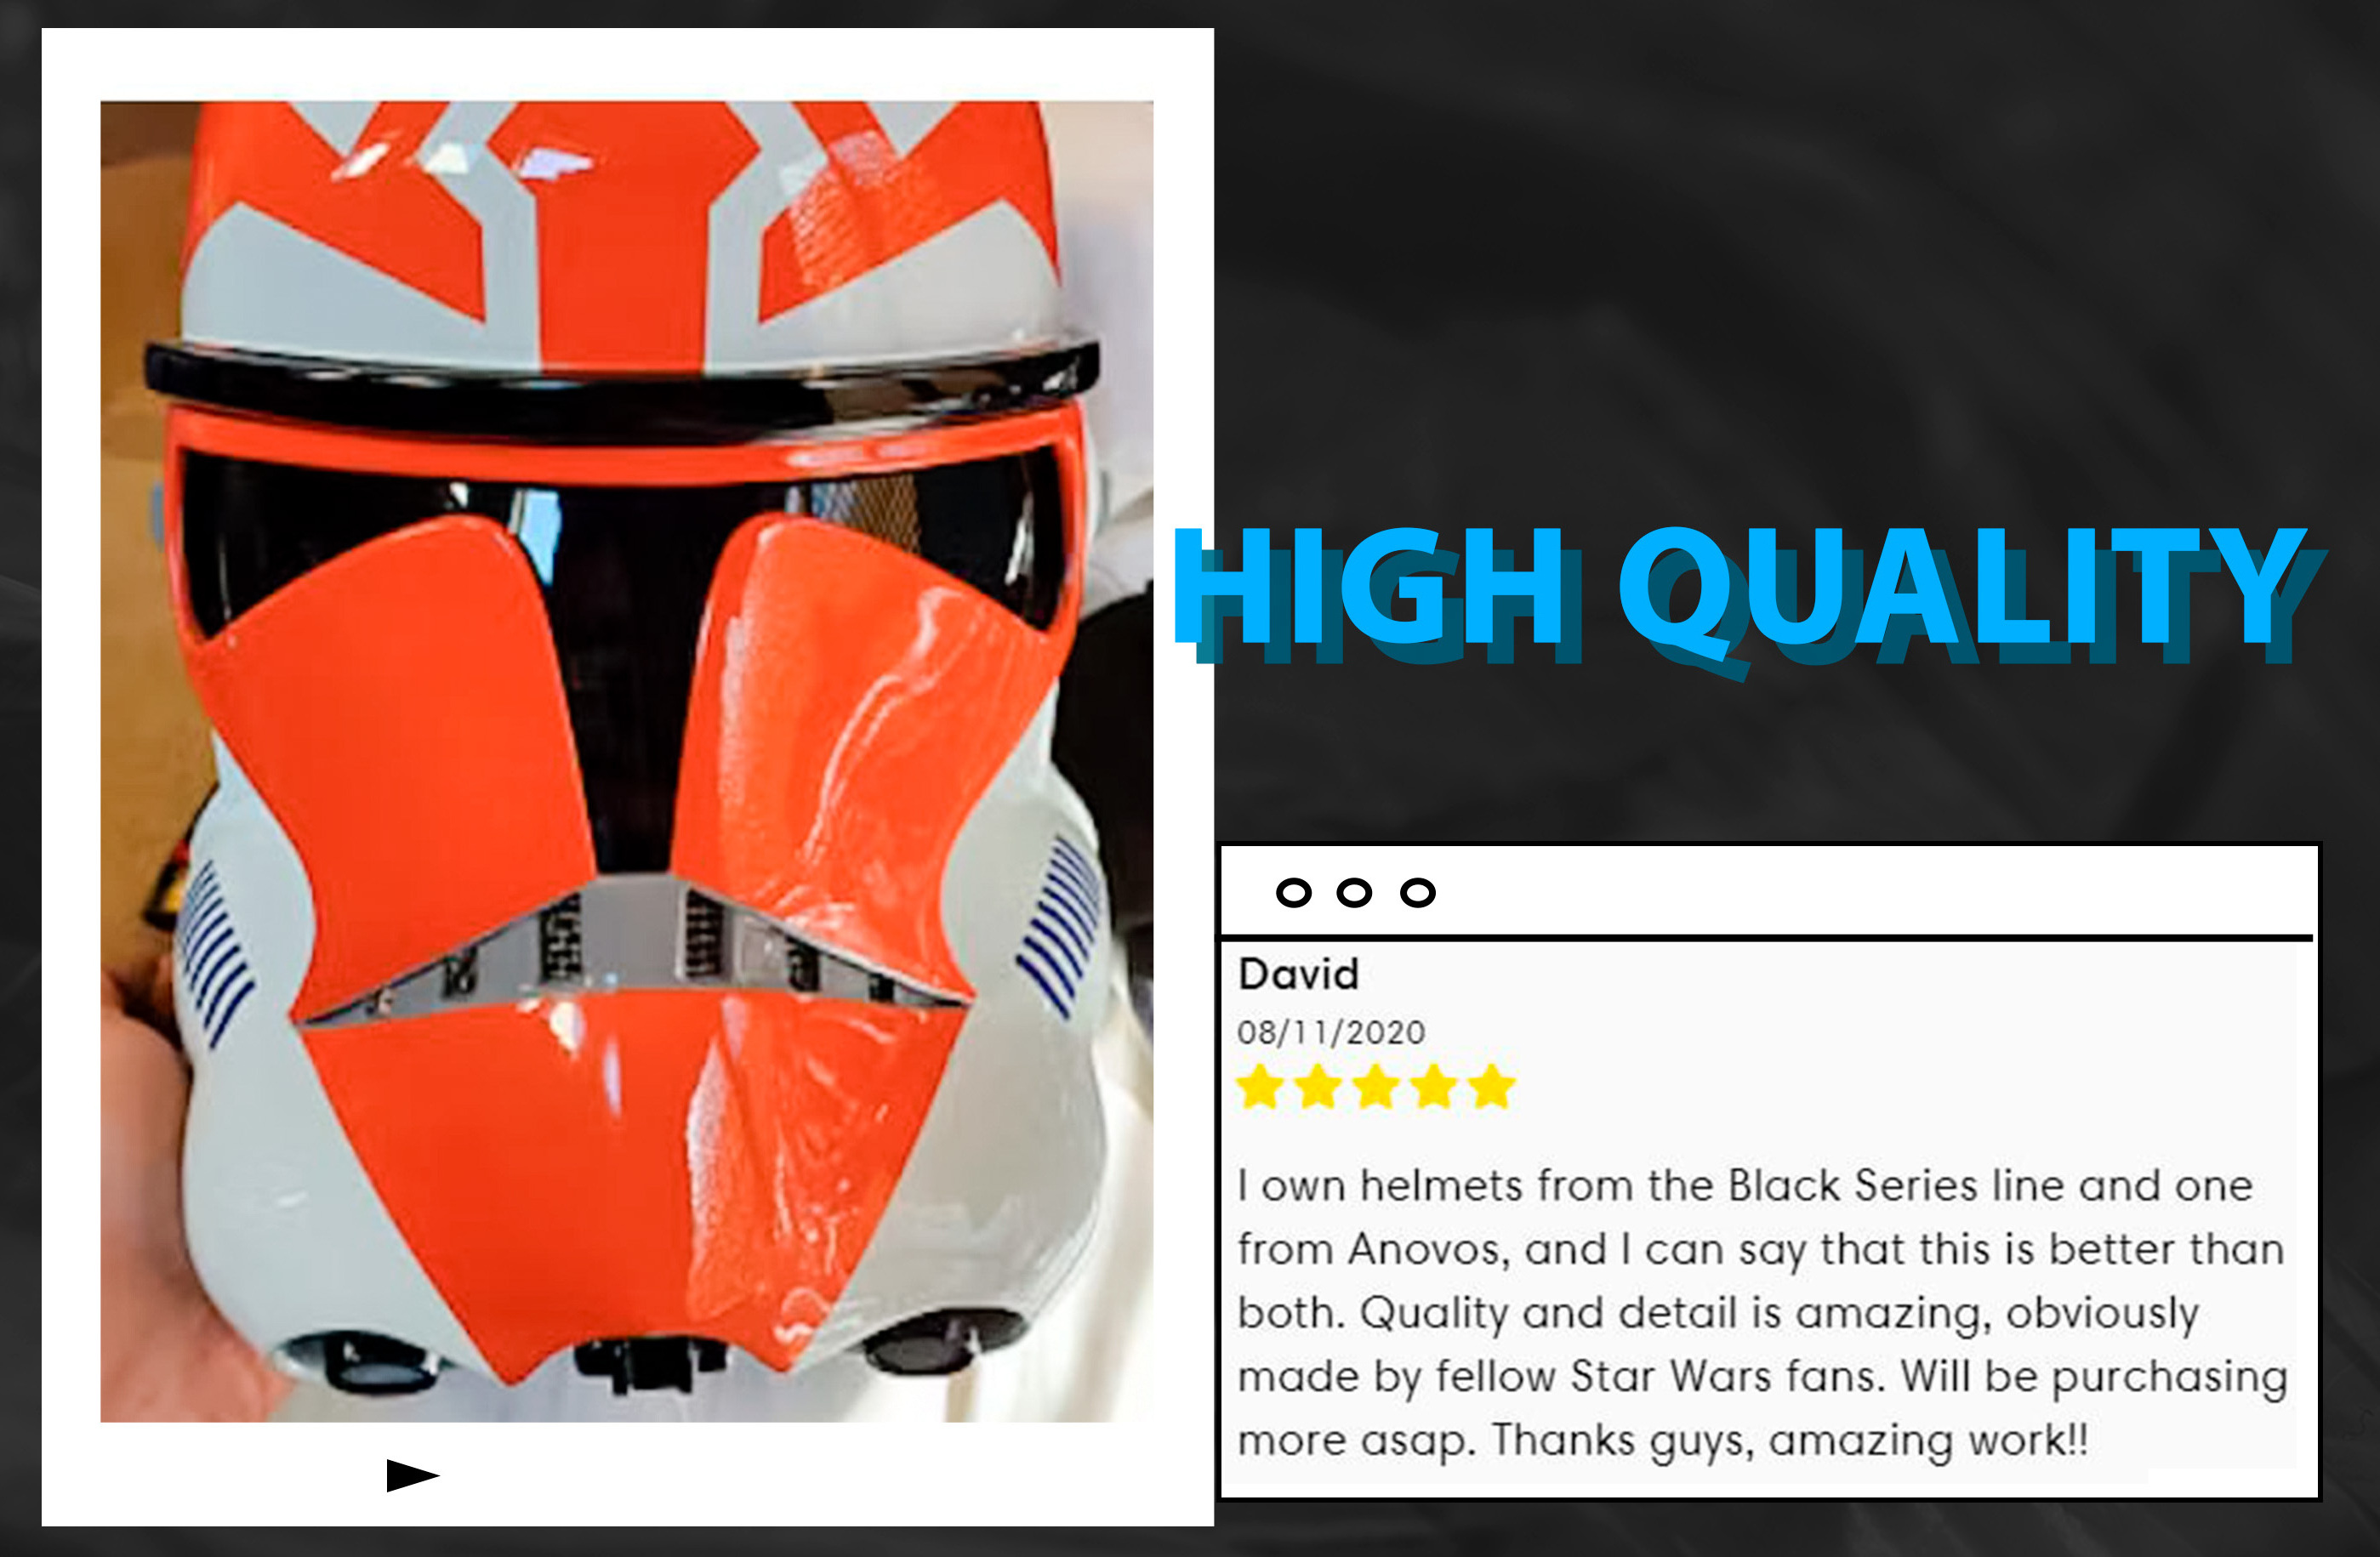This screenshot has height=1557, width=2380.
Task: Select the second yellow rating star
Action: [x=1318, y=1087]
